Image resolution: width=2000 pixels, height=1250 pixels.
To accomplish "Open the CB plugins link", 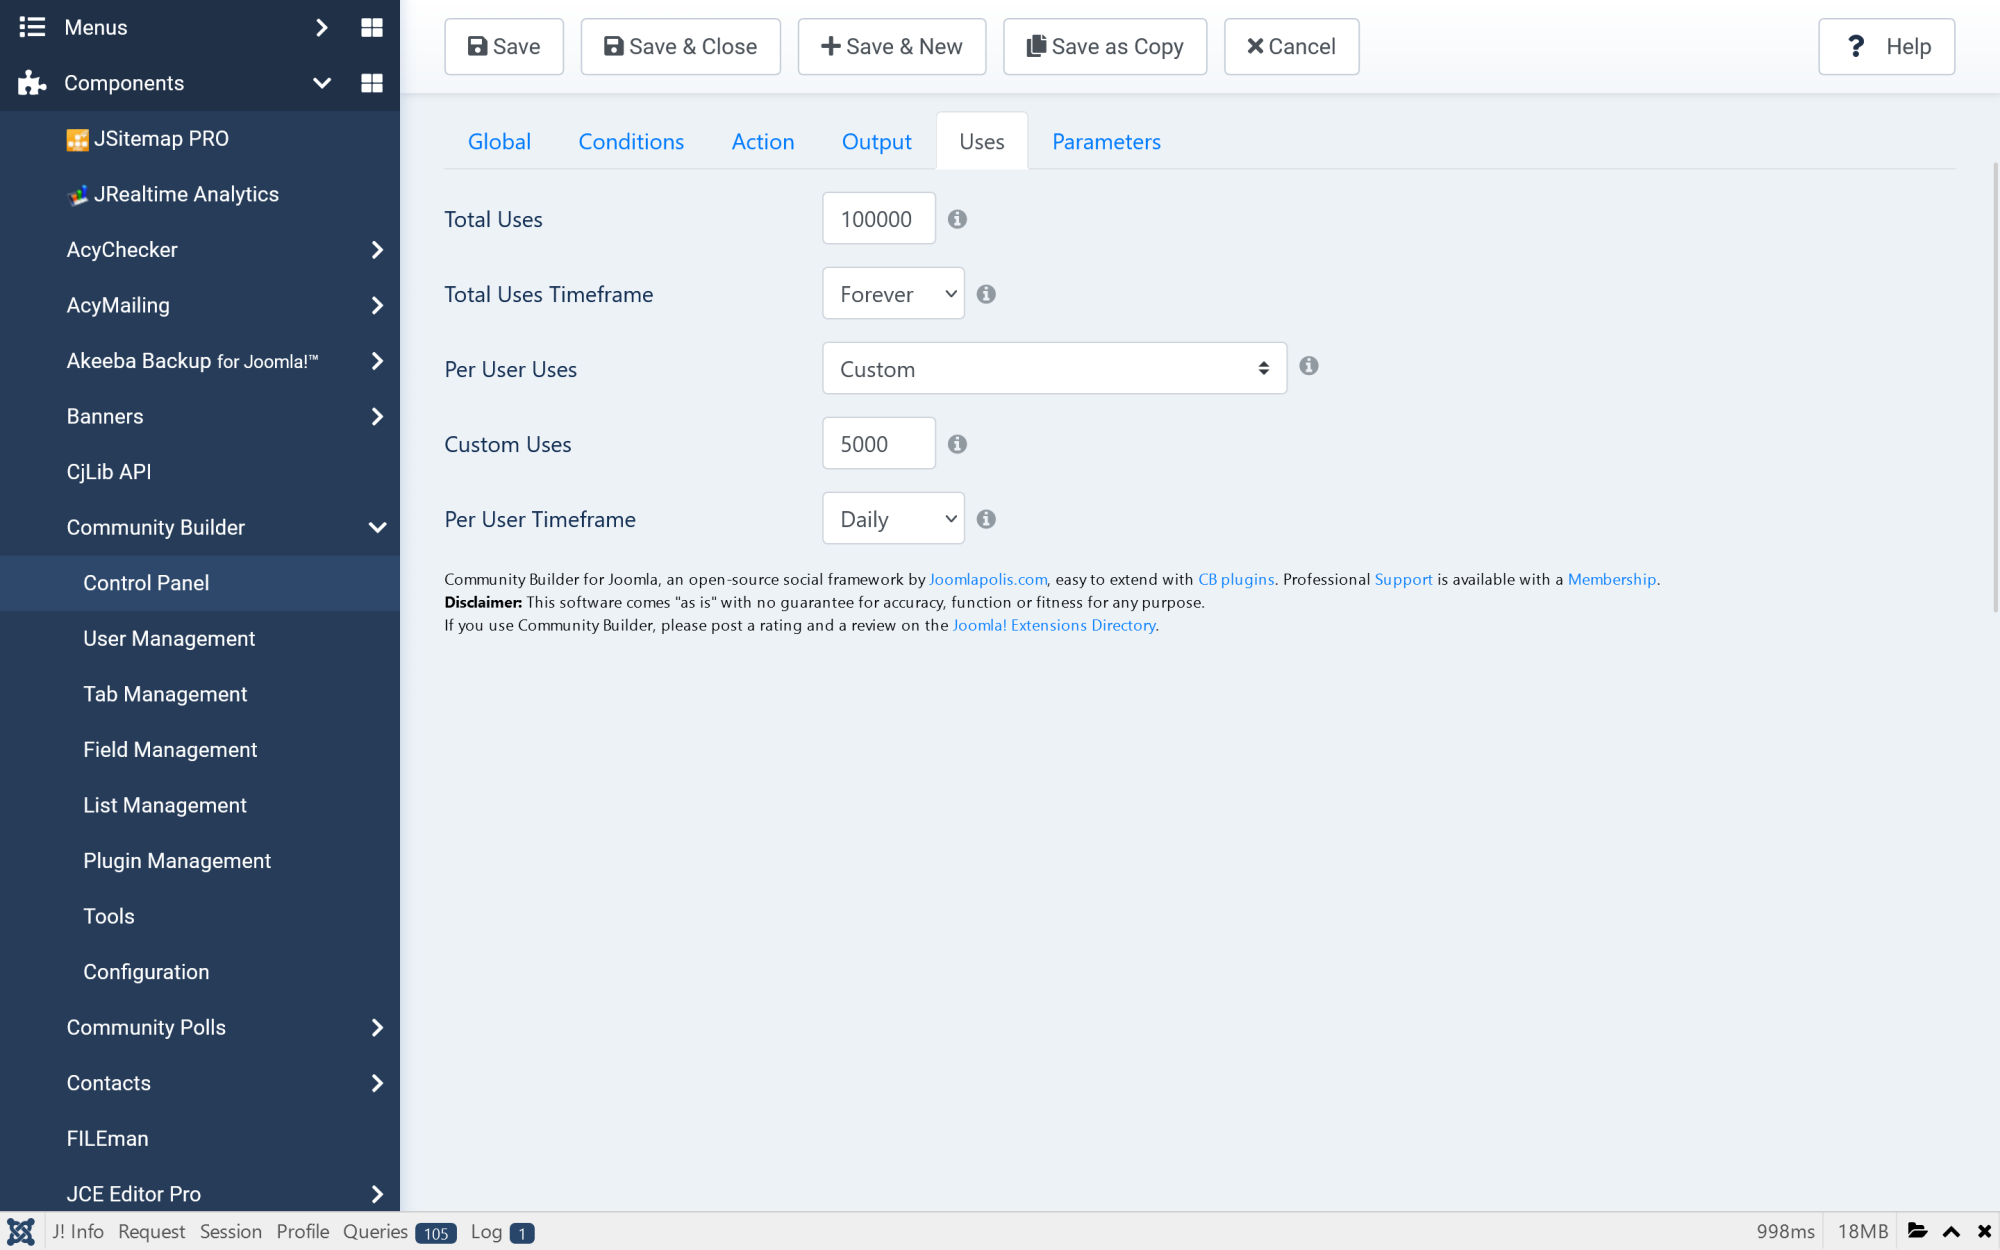I will (x=1236, y=580).
